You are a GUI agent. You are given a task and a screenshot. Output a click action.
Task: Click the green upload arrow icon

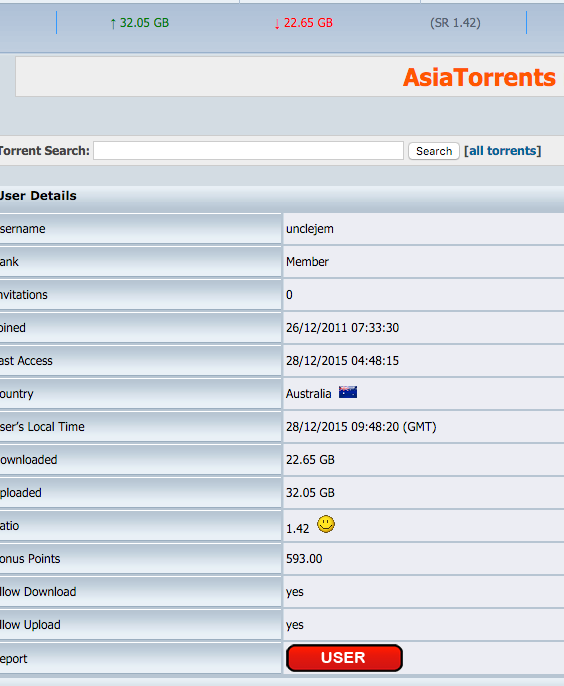[113, 23]
